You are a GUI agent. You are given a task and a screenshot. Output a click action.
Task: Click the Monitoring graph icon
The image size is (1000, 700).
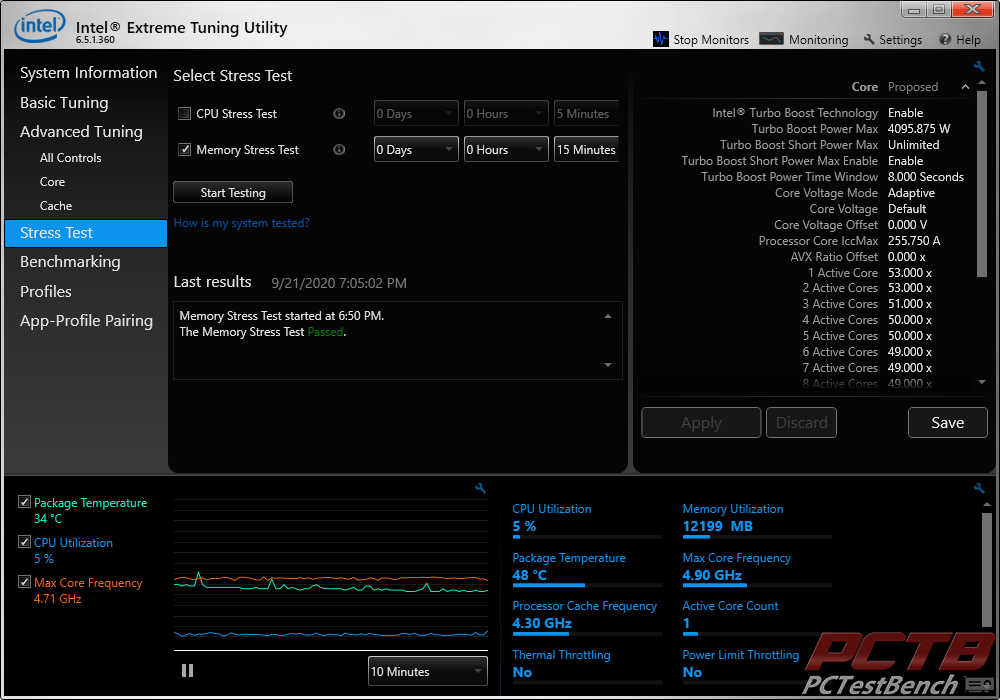coord(771,39)
